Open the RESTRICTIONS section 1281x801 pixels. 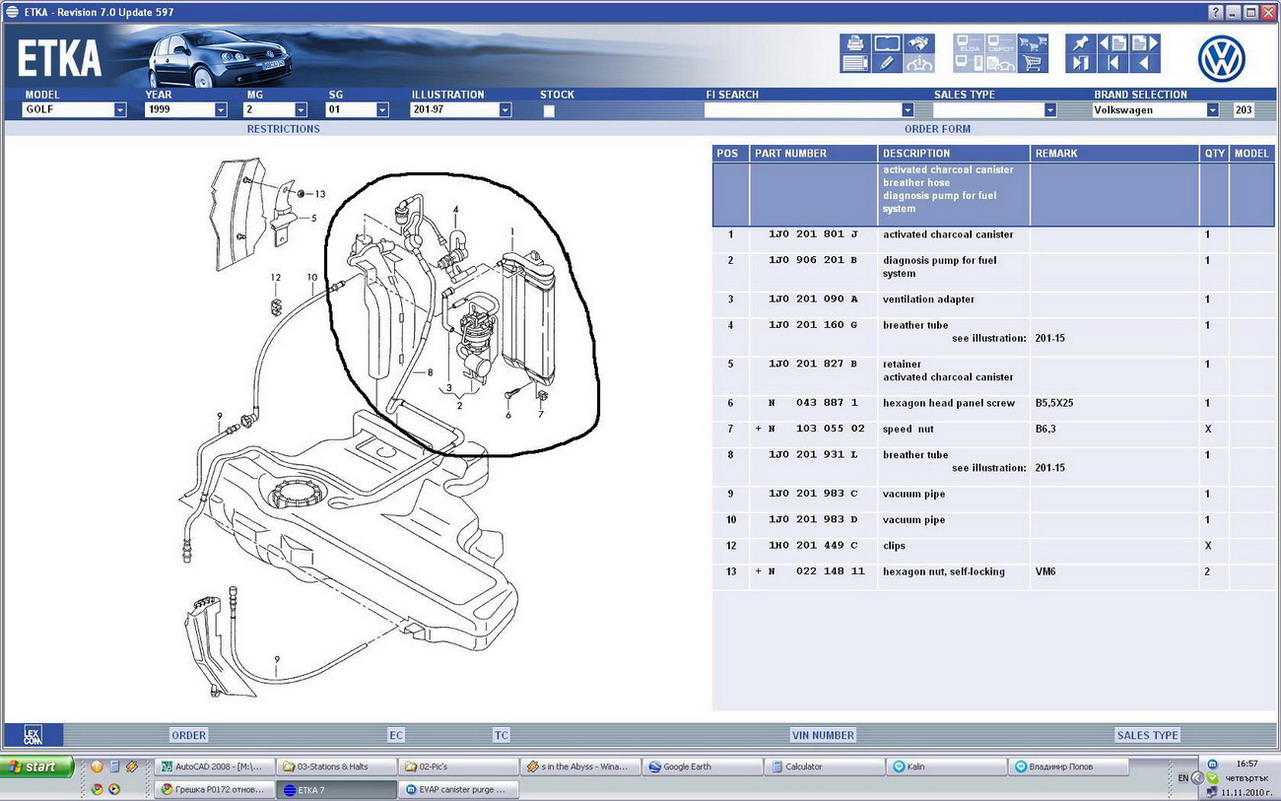tap(283, 129)
